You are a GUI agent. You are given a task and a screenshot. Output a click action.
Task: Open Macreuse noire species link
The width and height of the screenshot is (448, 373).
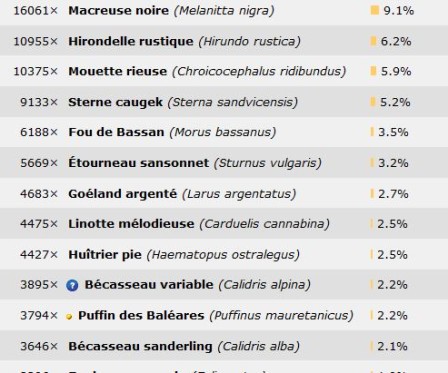(118, 11)
